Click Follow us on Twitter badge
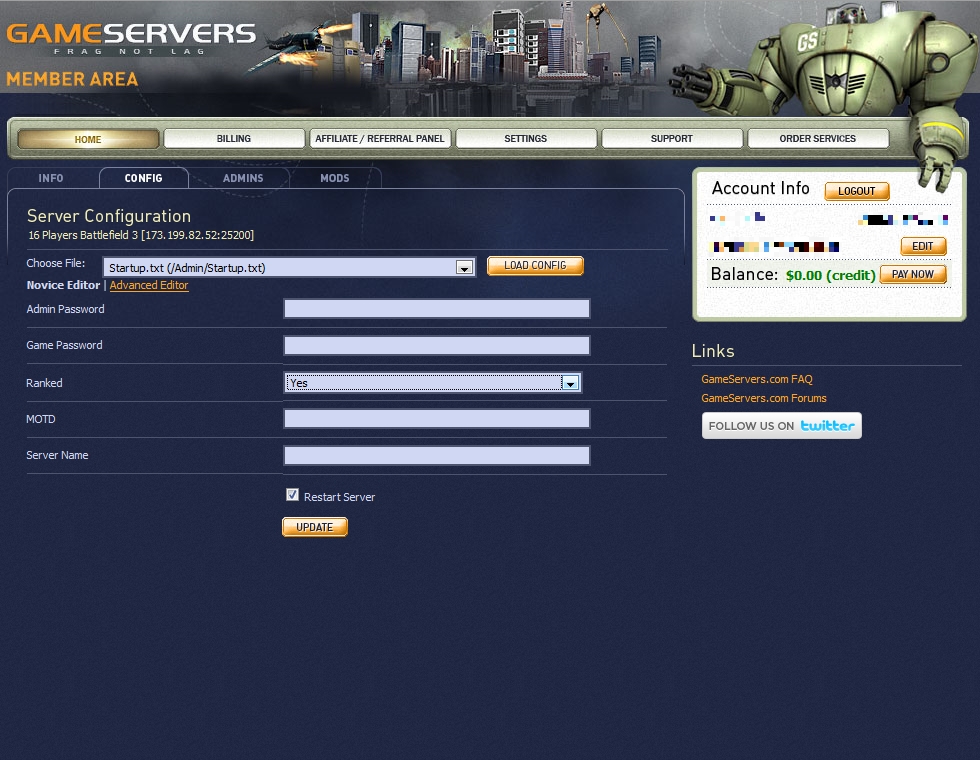This screenshot has height=760, width=980. tap(781, 426)
